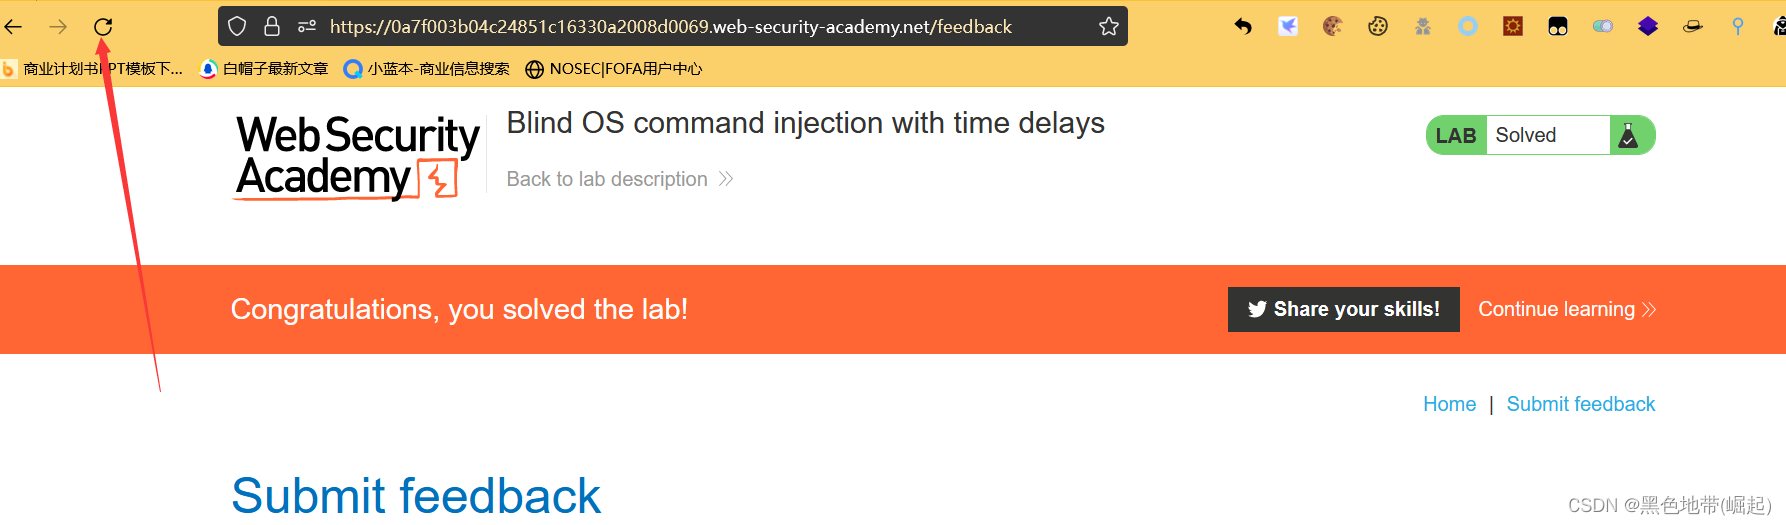Click the shield tracking protection icon
Viewport: 1786px width, 525px height.
237,27
